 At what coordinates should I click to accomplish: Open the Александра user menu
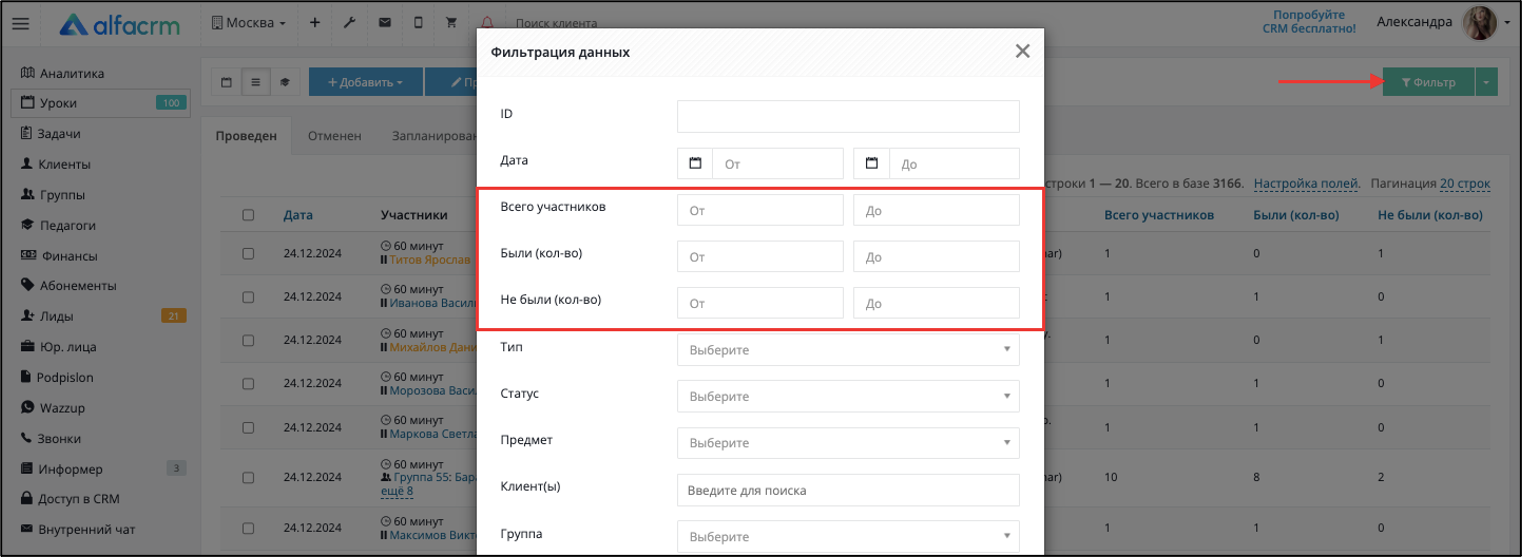[x=1414, y=22]
